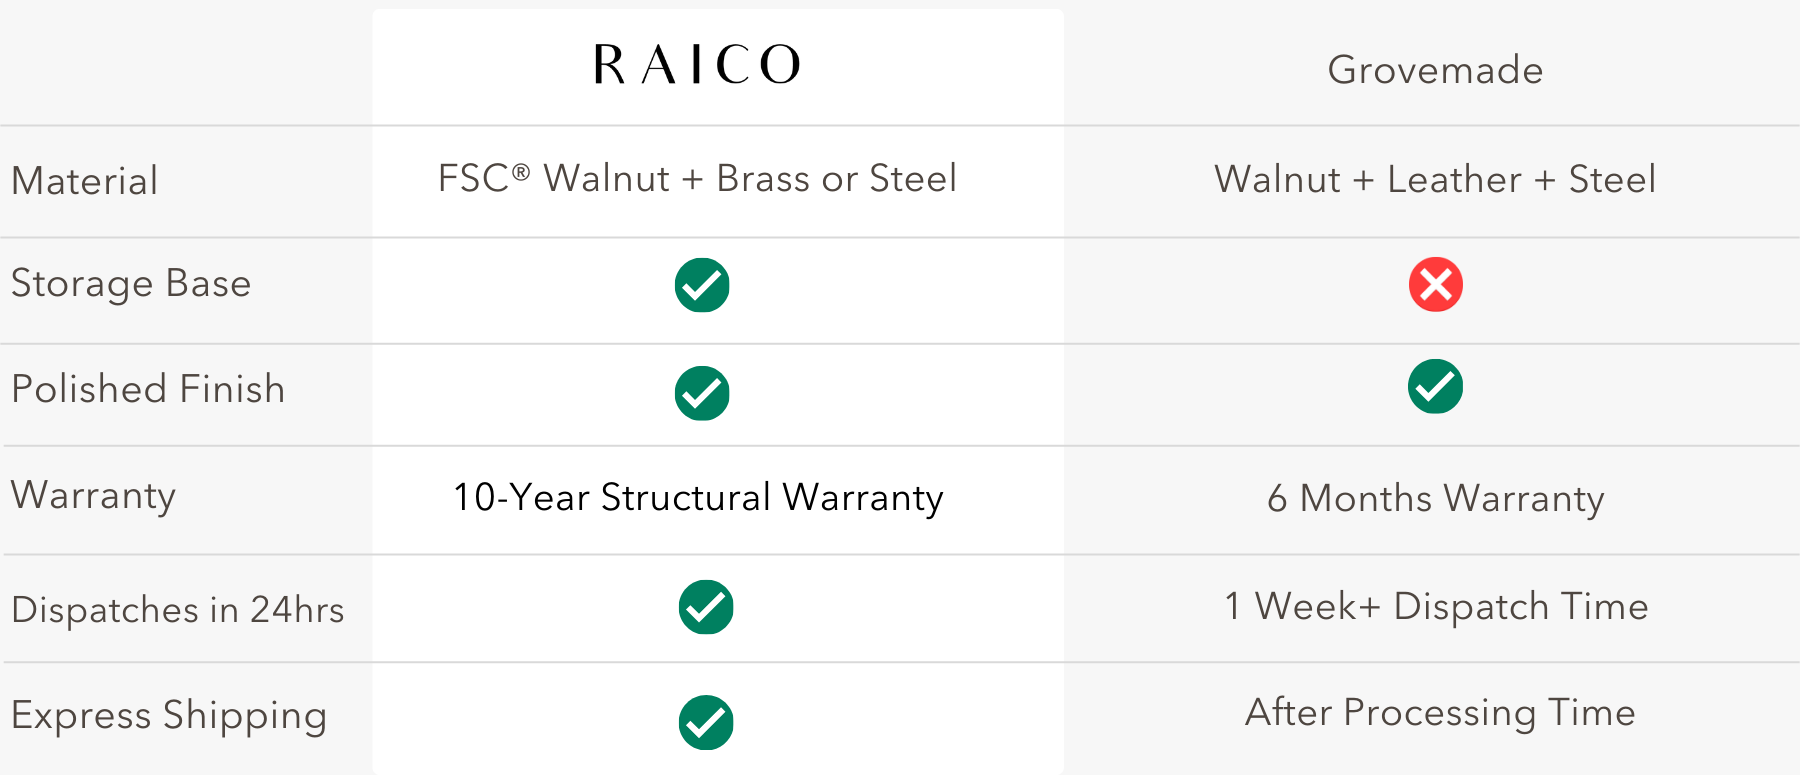Click the Storage Base row label
The width and height of the screenshot is (1800, 775).
click(x=131, y=284)
